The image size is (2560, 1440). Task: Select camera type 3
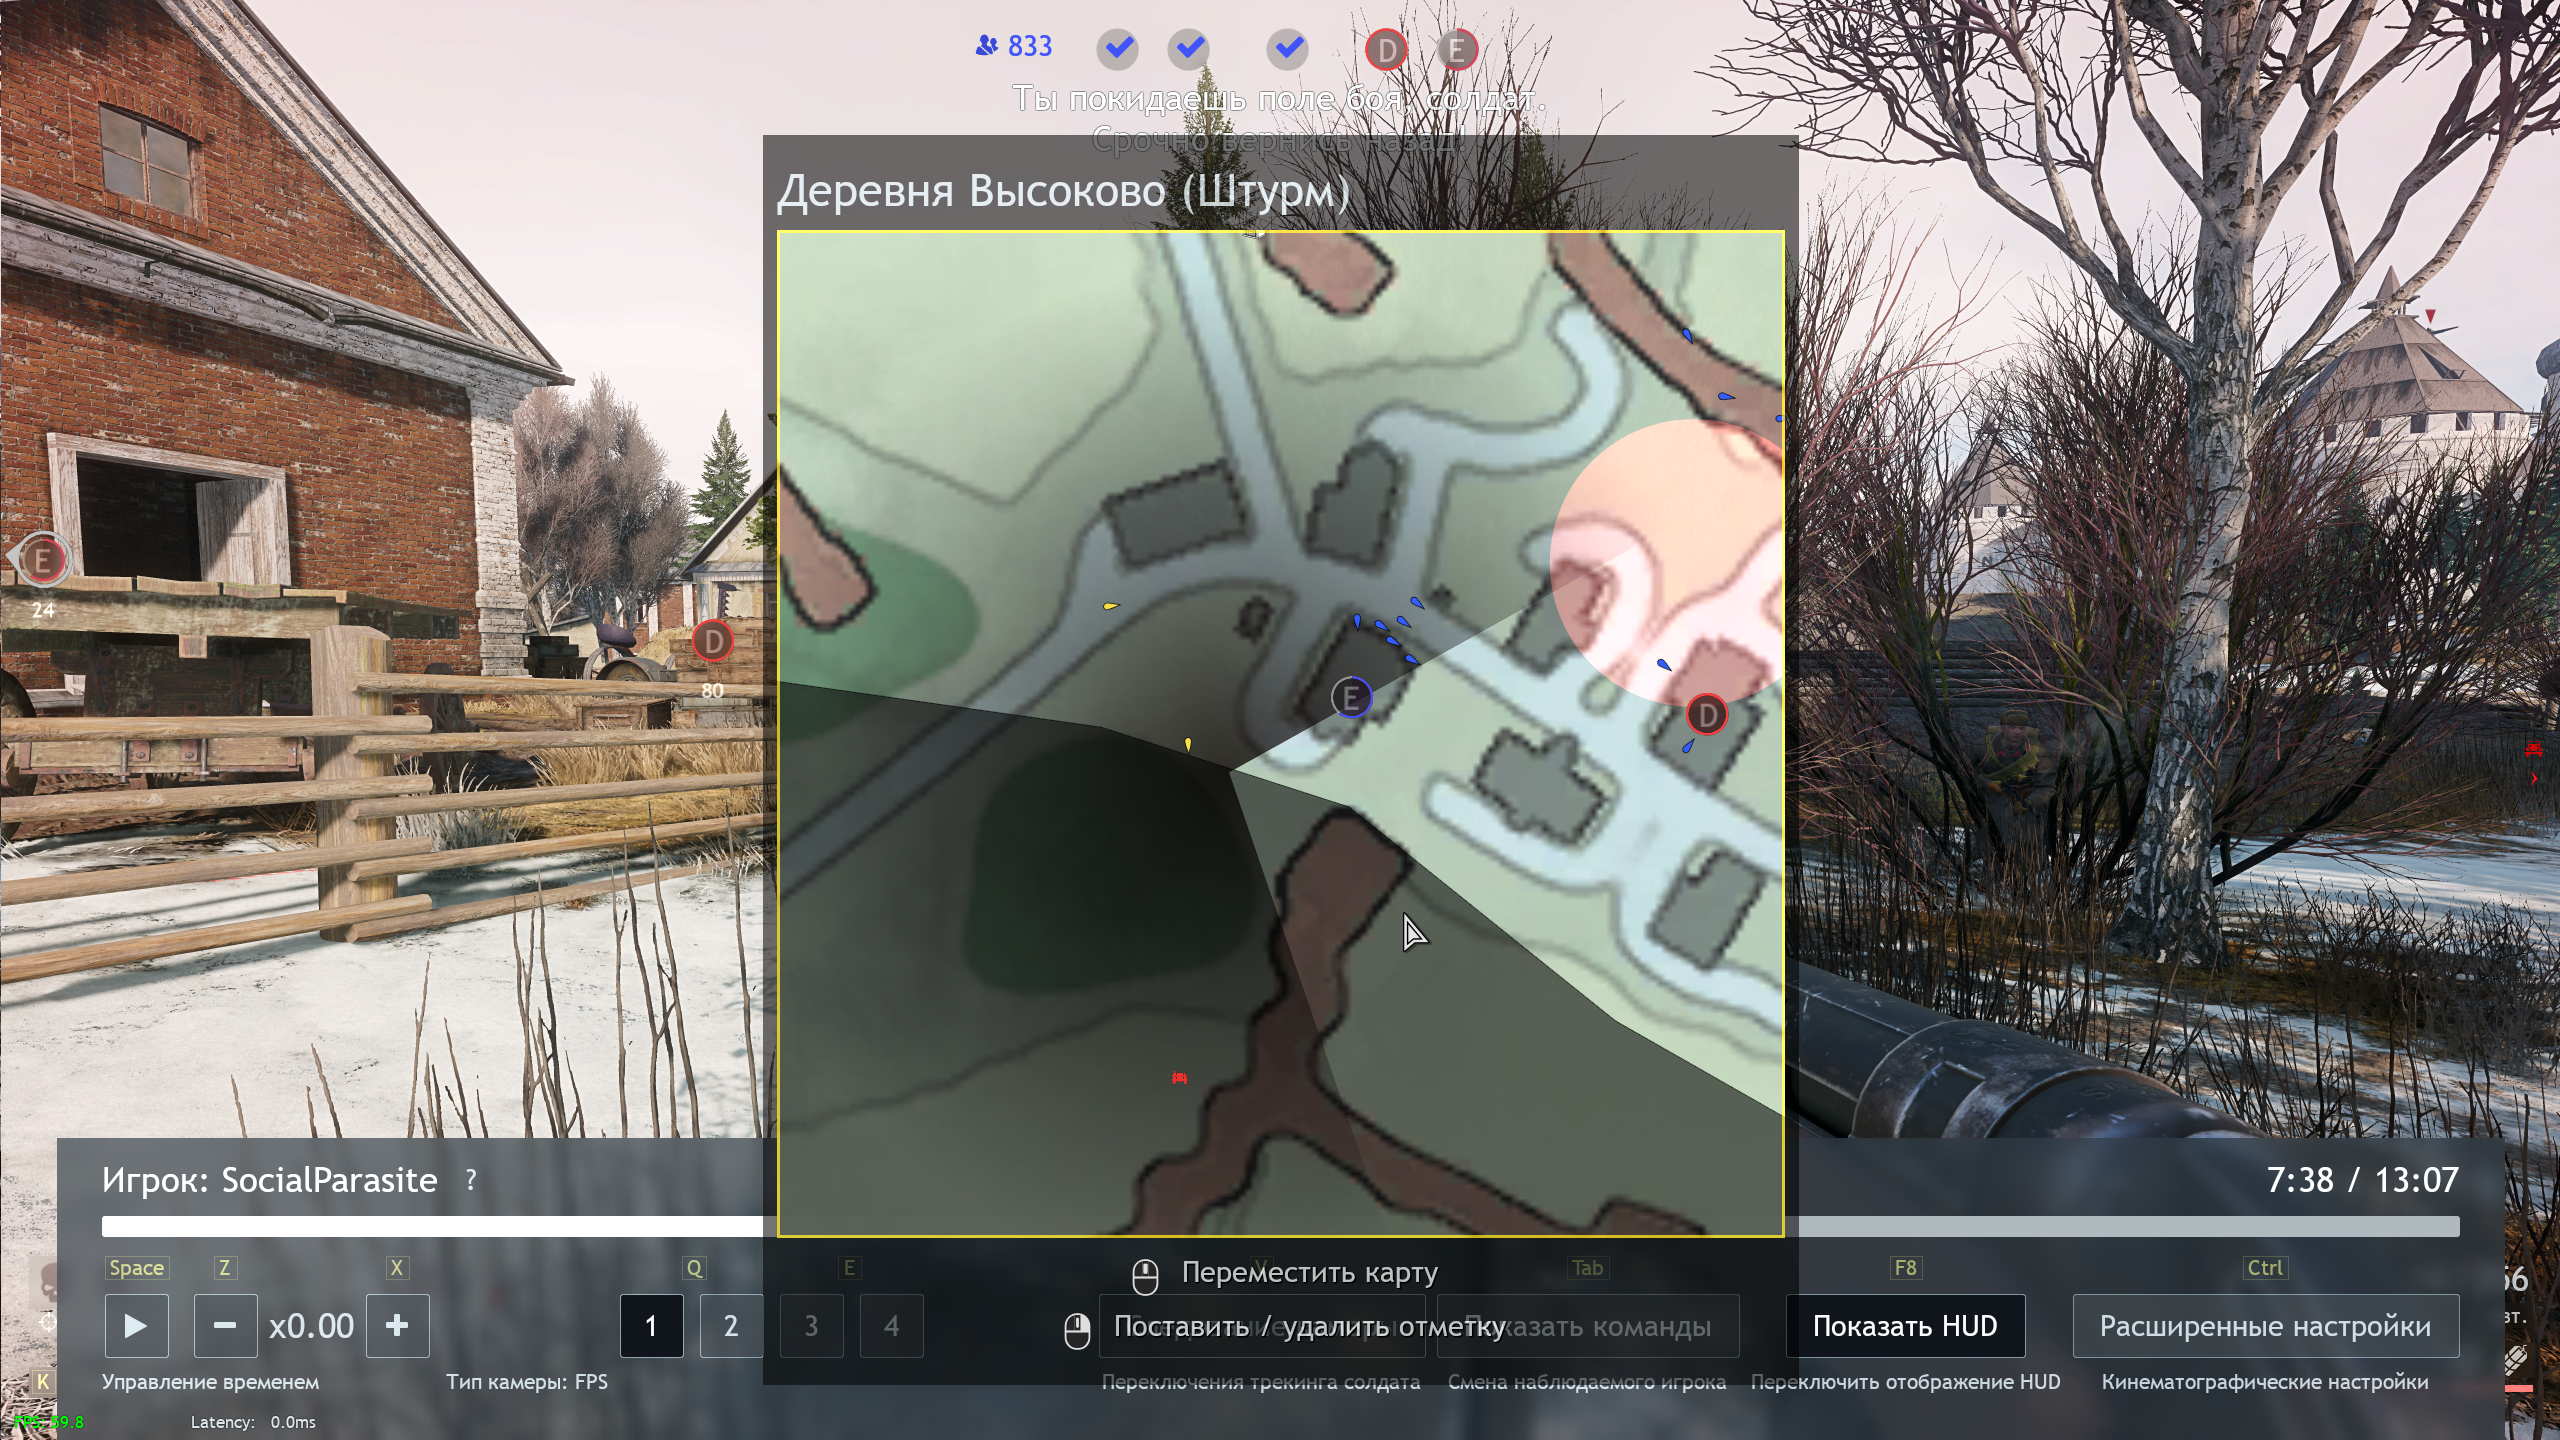[x=811, y=1326]
